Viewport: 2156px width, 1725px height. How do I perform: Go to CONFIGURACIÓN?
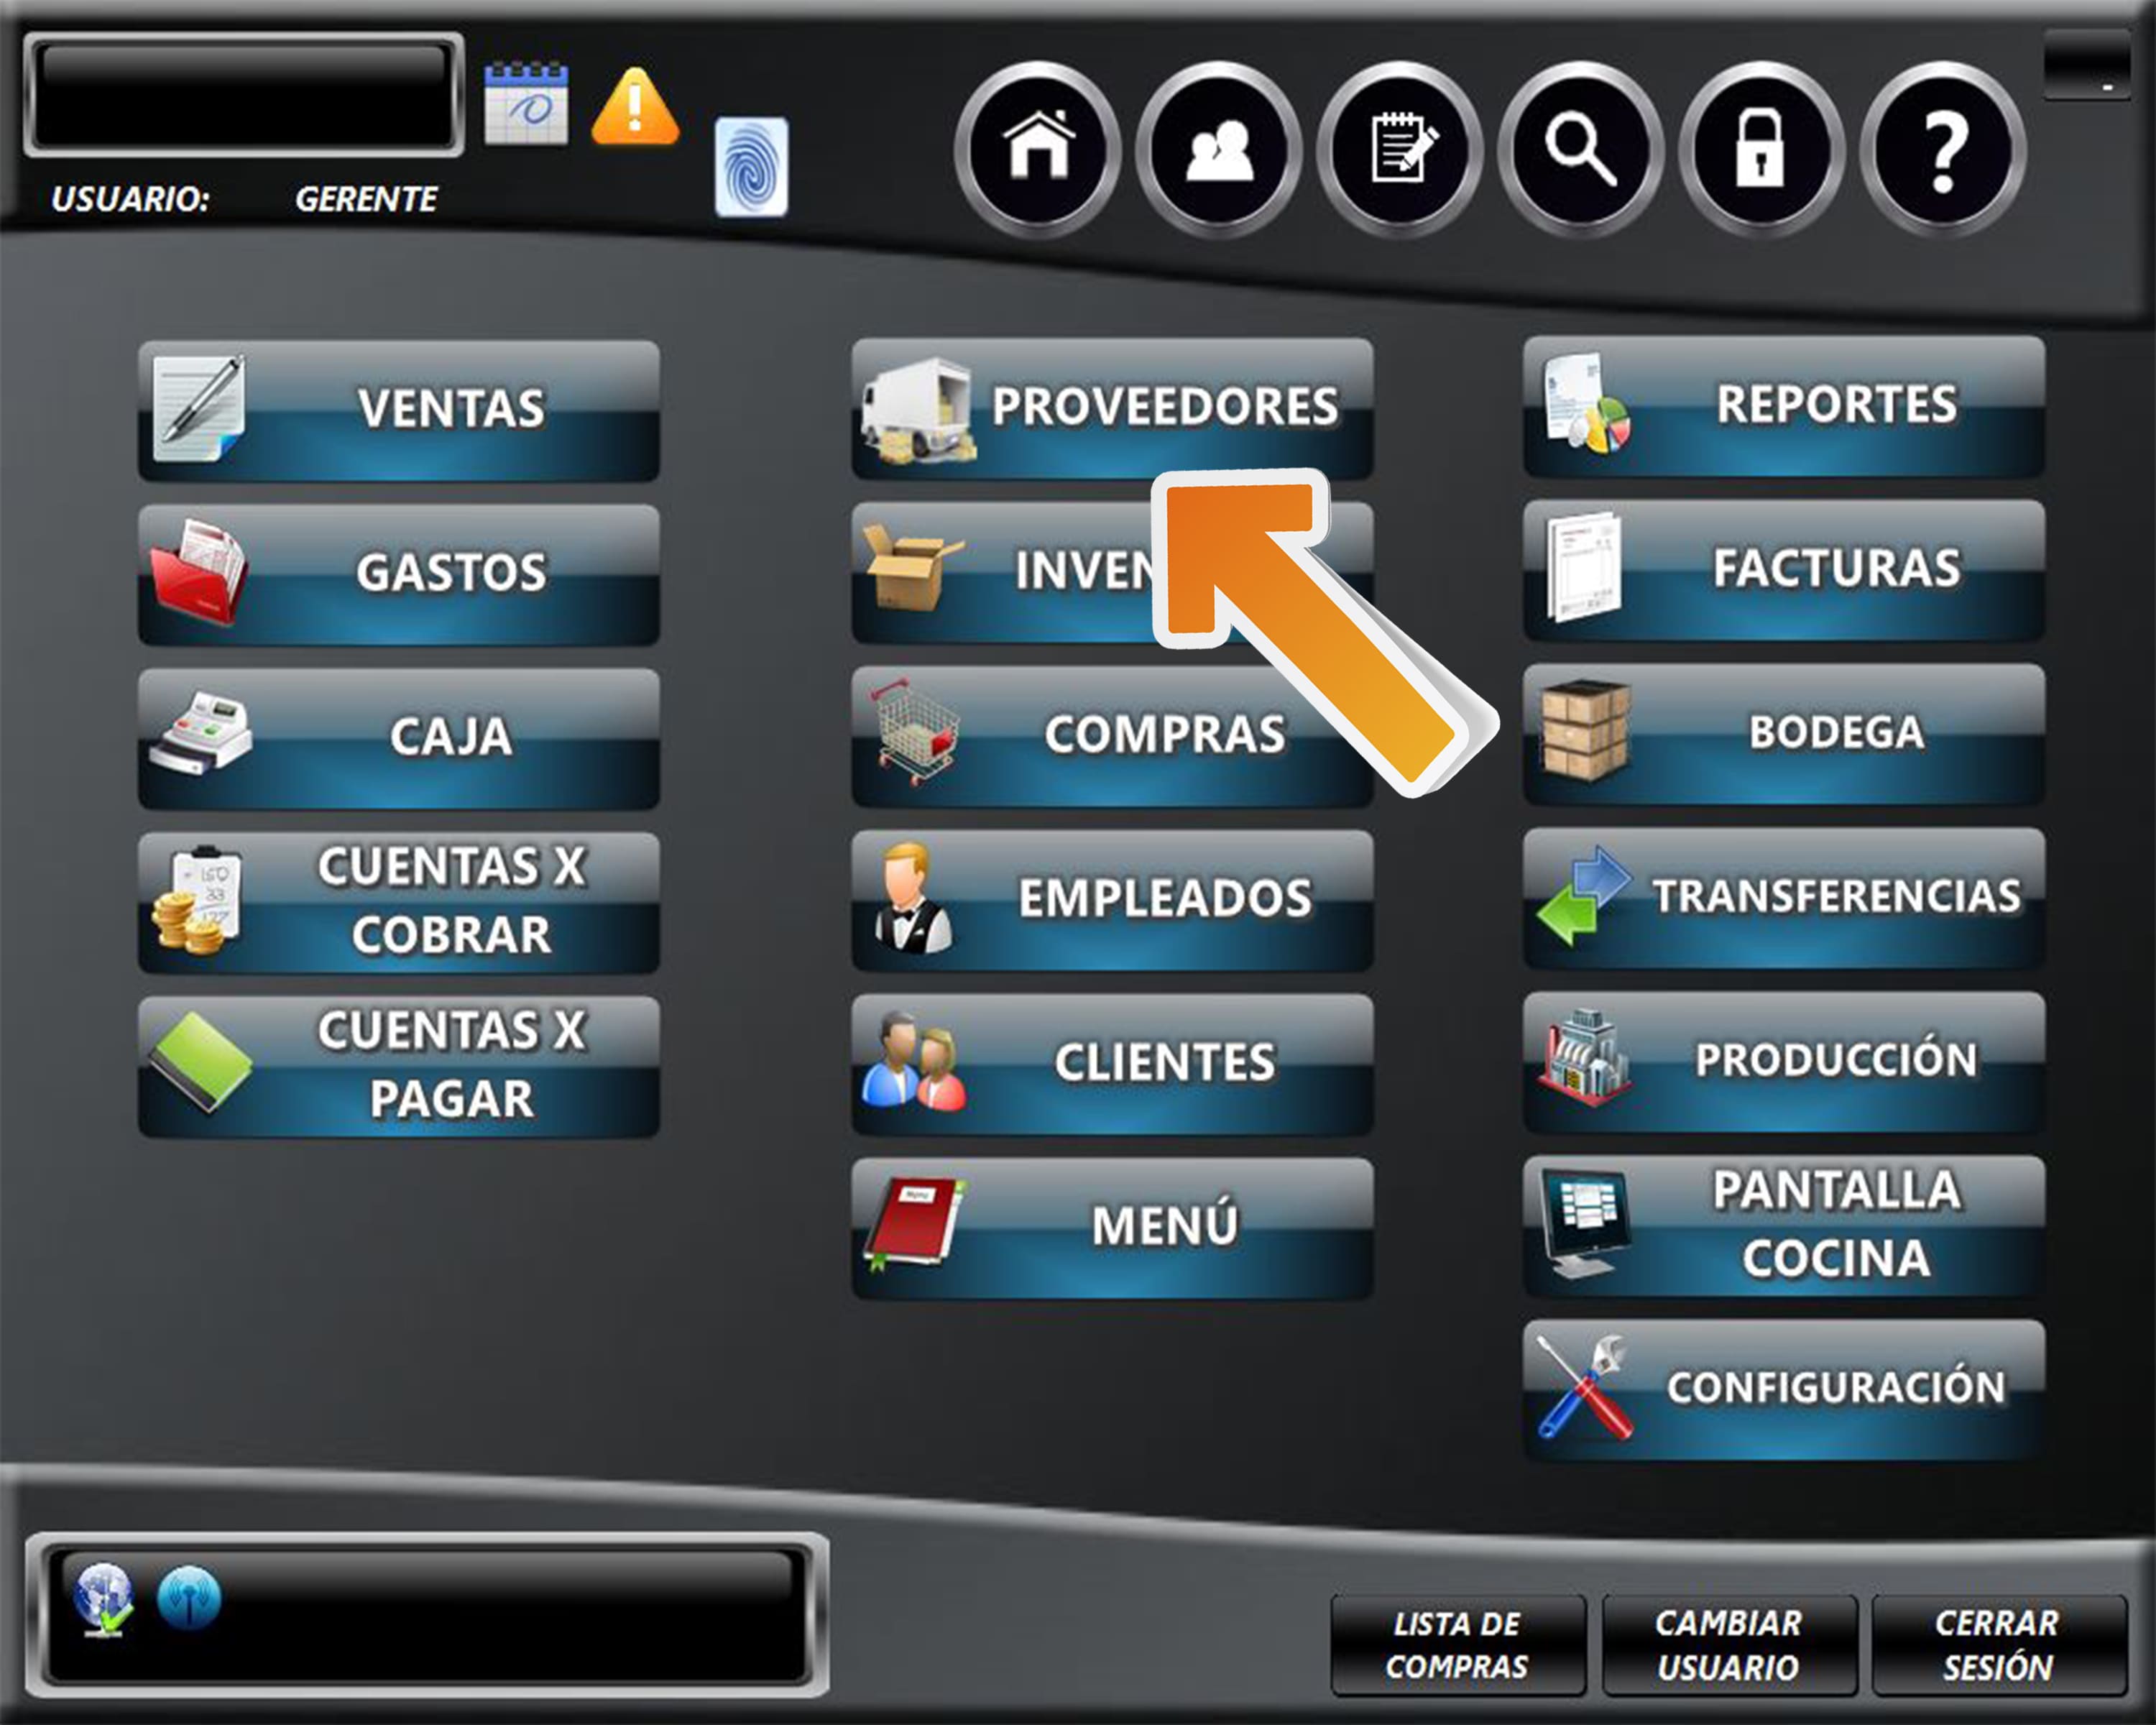(1783, 1388)
